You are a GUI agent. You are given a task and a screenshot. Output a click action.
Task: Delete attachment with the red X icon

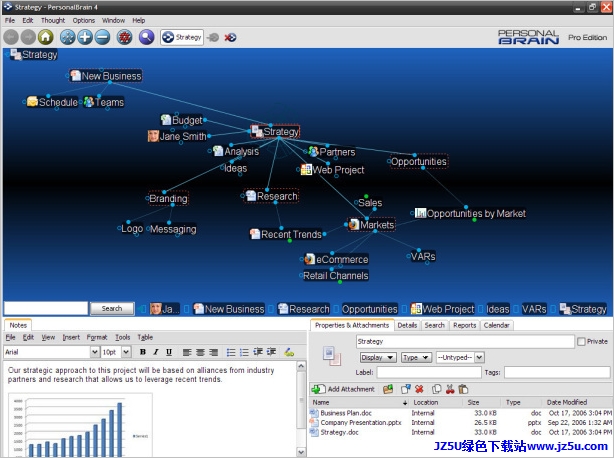[x=419, y=389]
